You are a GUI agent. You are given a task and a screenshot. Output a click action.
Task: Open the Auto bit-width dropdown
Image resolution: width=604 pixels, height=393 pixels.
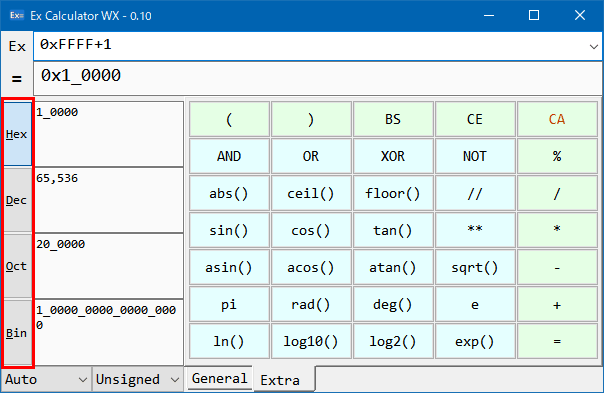click(x=46, y=380)
